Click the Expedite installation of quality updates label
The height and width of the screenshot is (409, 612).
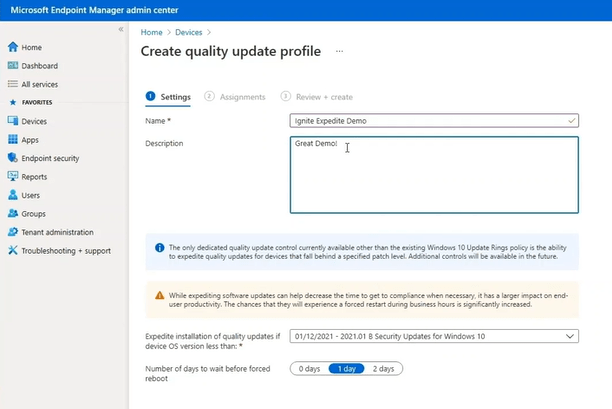(x=213, y=341)
